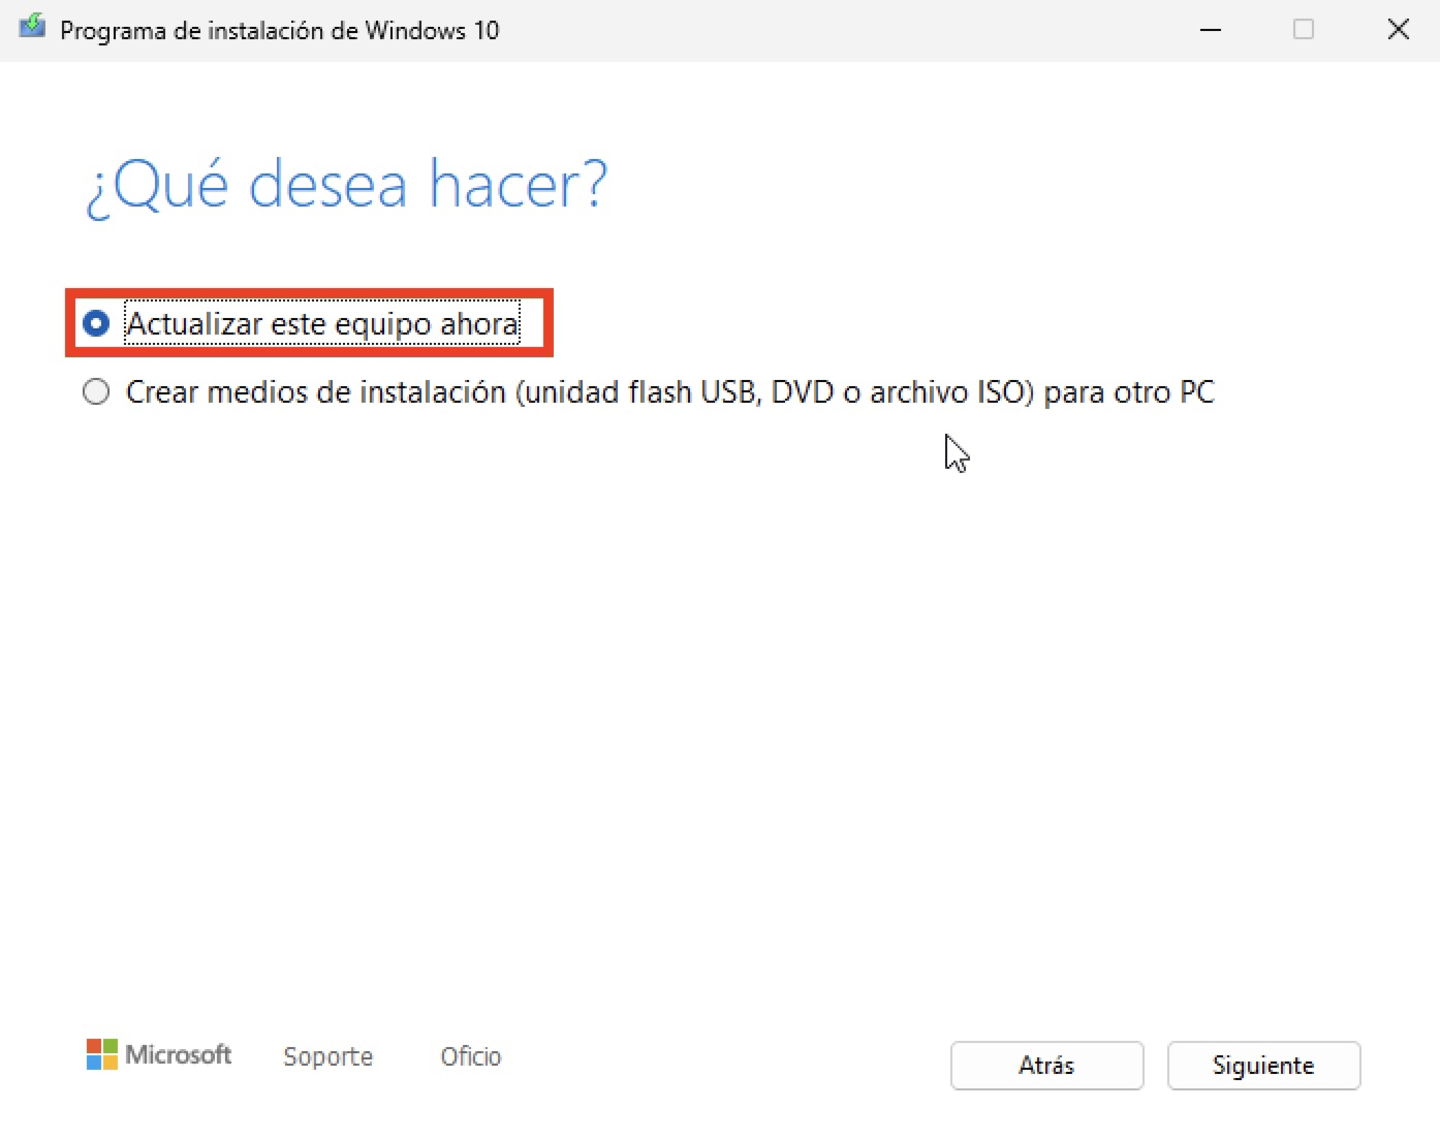Screen dimensions: 1440x1140
Task: Go back with the Atrás button
Action: [1046, 1065]
